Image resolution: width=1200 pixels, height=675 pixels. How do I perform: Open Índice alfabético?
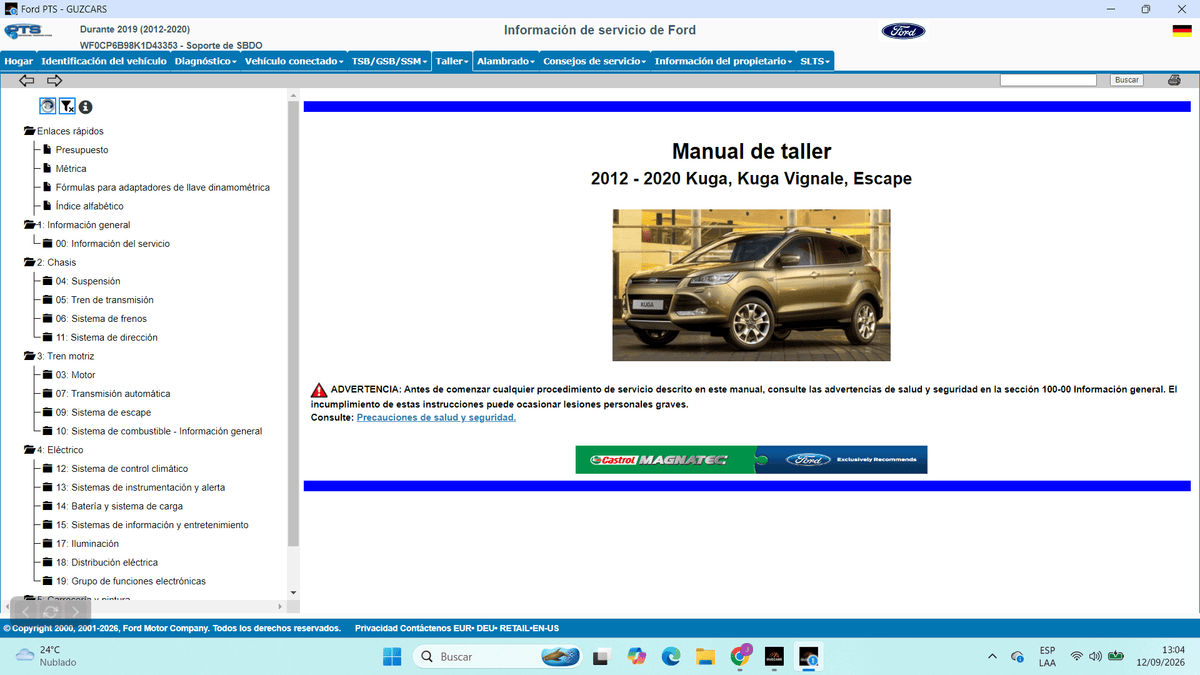pos(90,206)
